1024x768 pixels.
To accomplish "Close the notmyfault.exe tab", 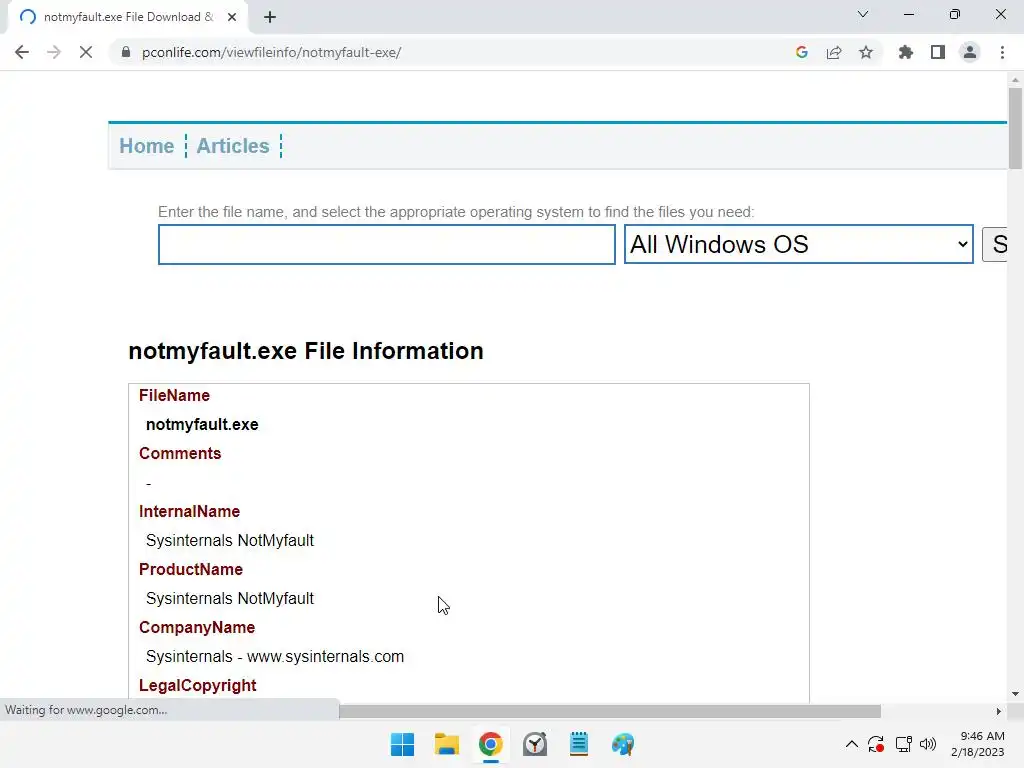I will pos(232,17).
